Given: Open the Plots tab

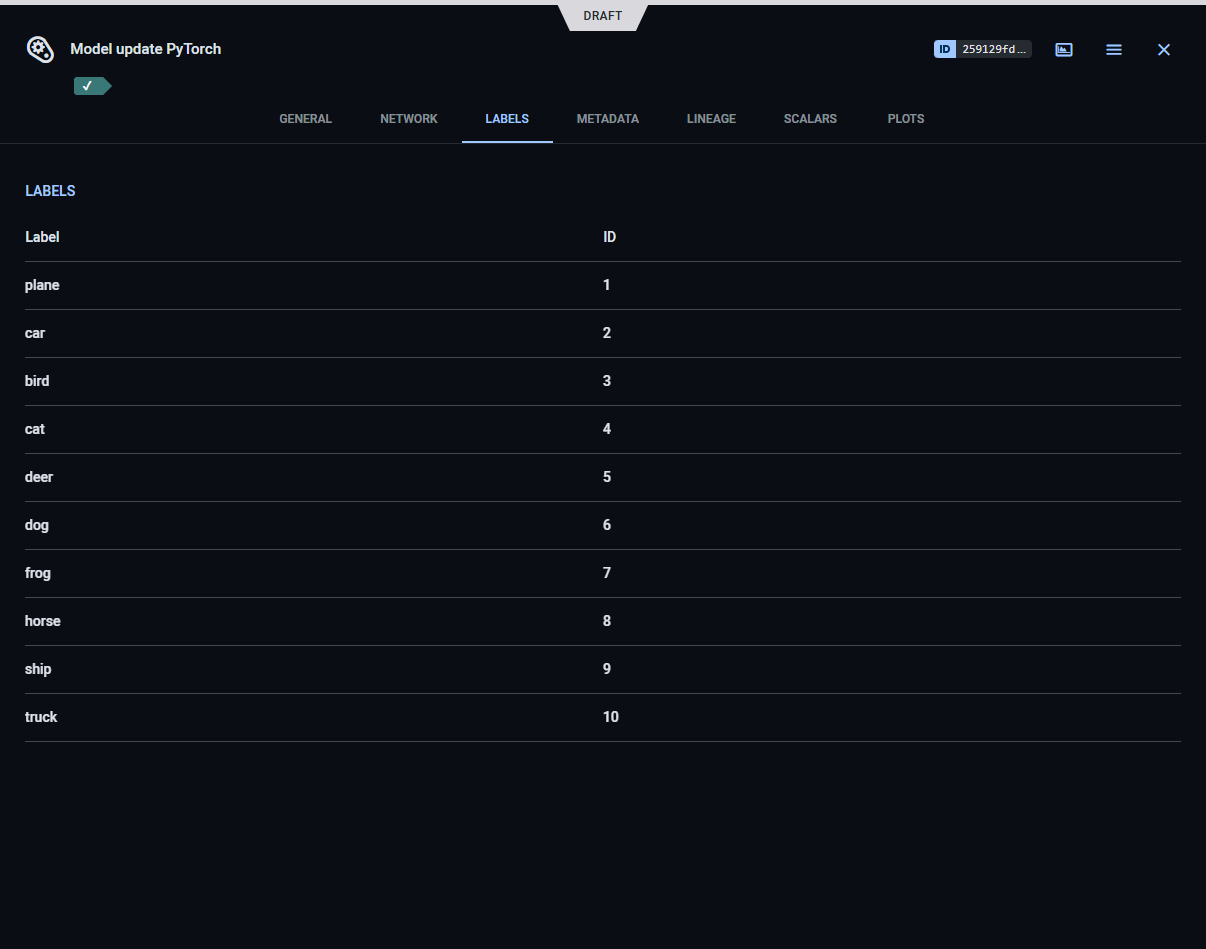Looking at the screenshot, I should pos(906,119).
